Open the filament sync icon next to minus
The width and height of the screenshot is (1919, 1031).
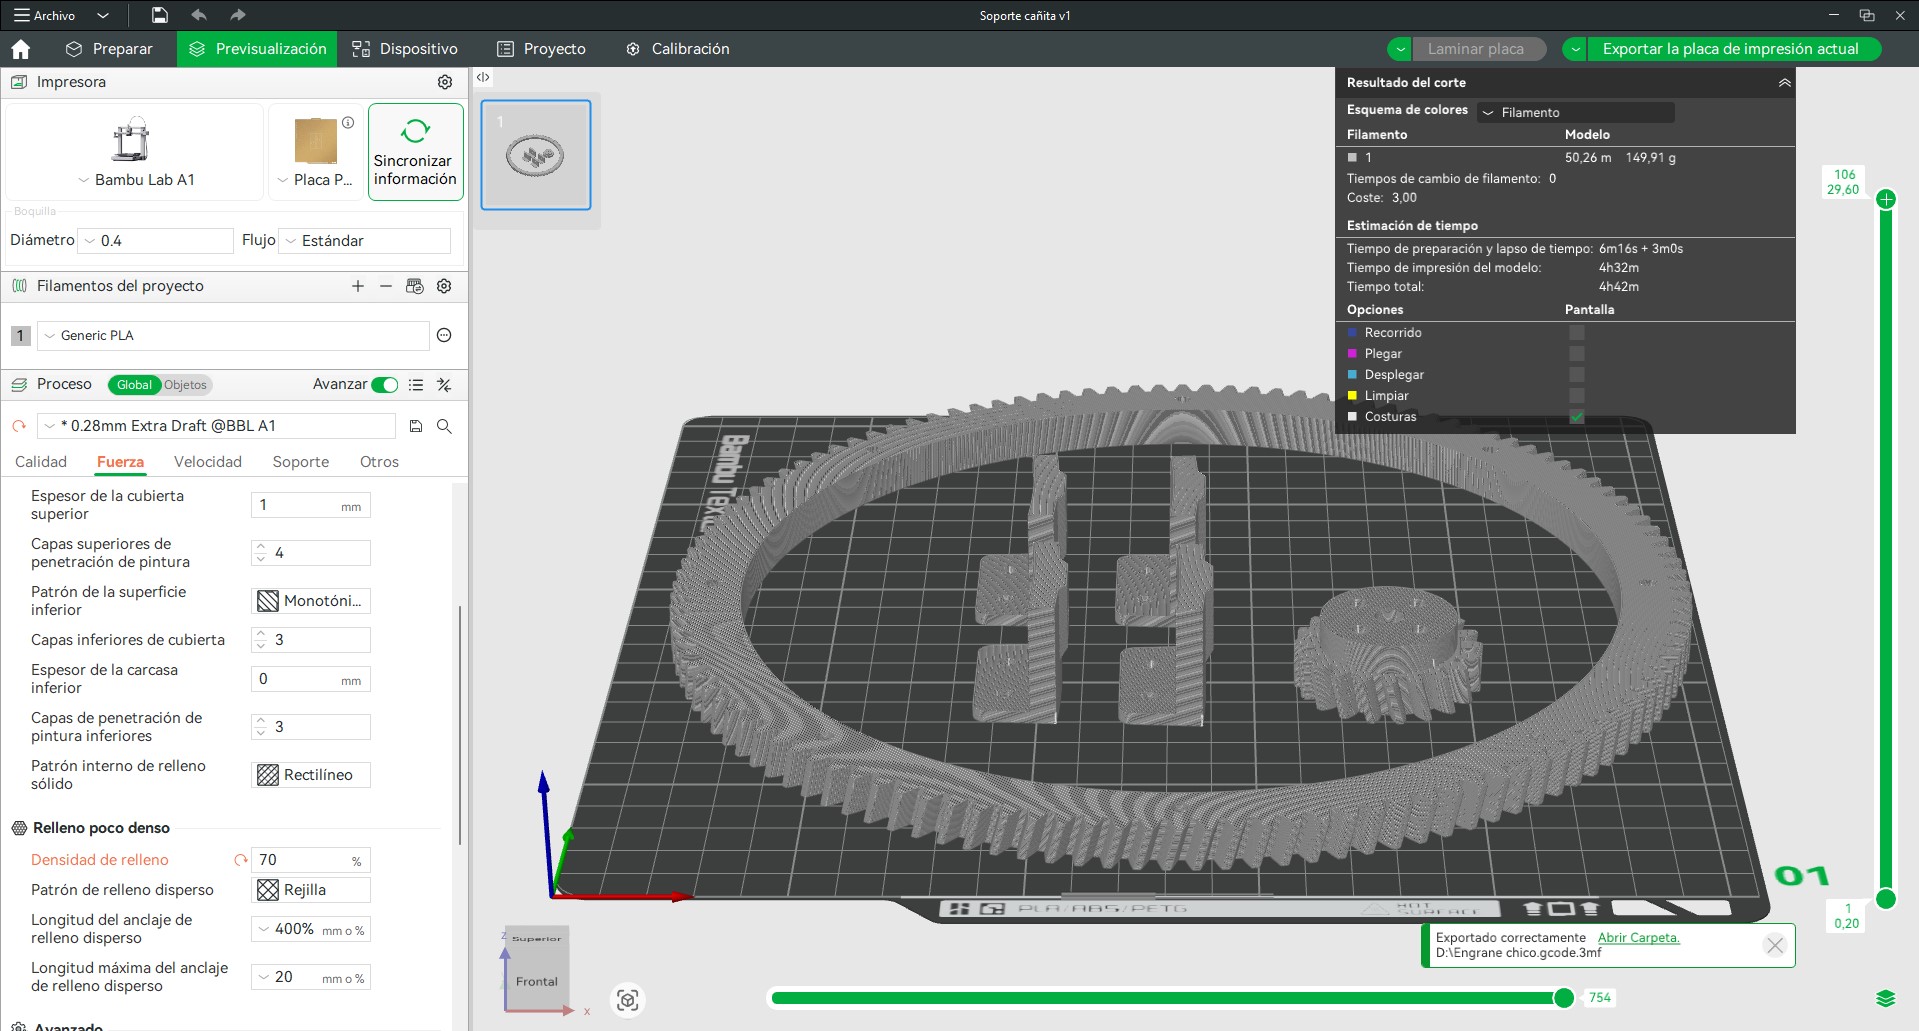tap(415, 286)
